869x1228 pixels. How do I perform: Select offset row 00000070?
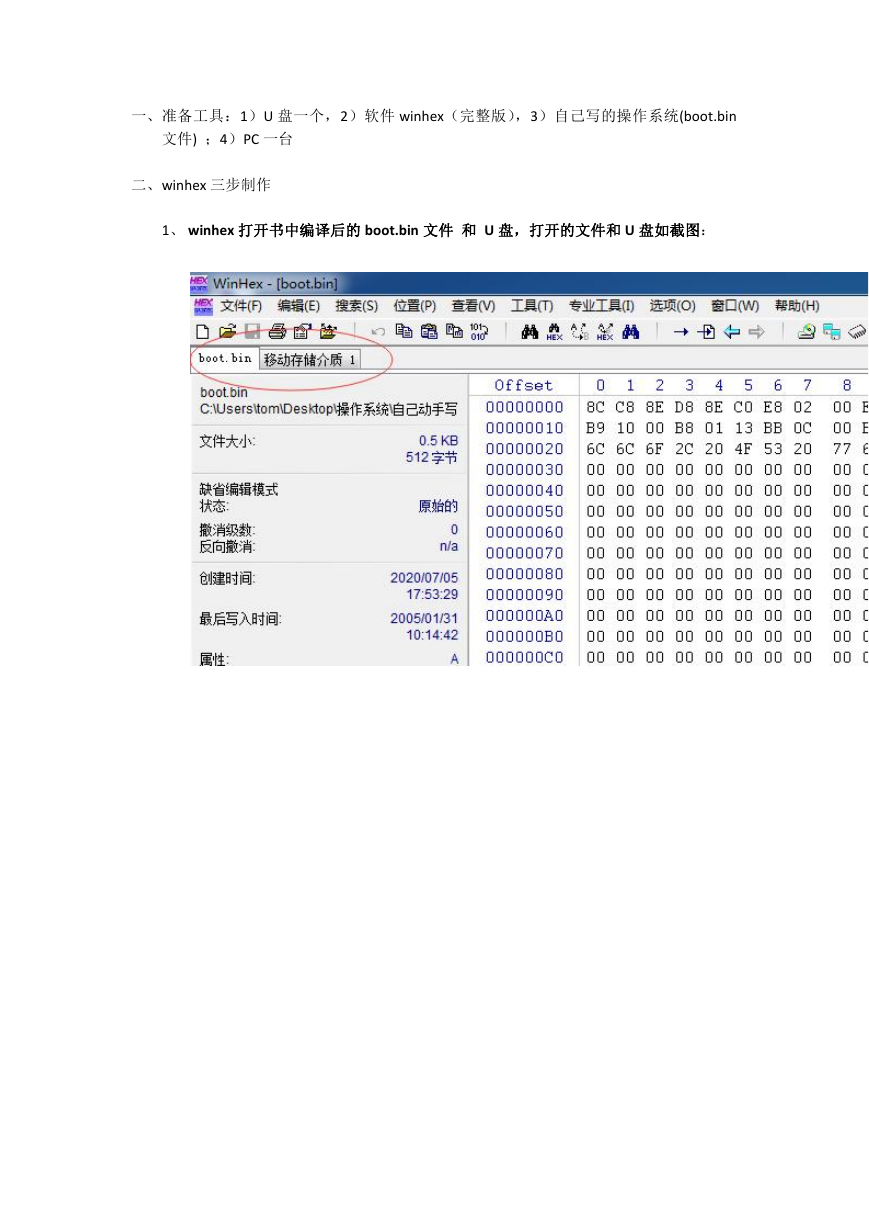pyautogui.click(x=524, y=553)
